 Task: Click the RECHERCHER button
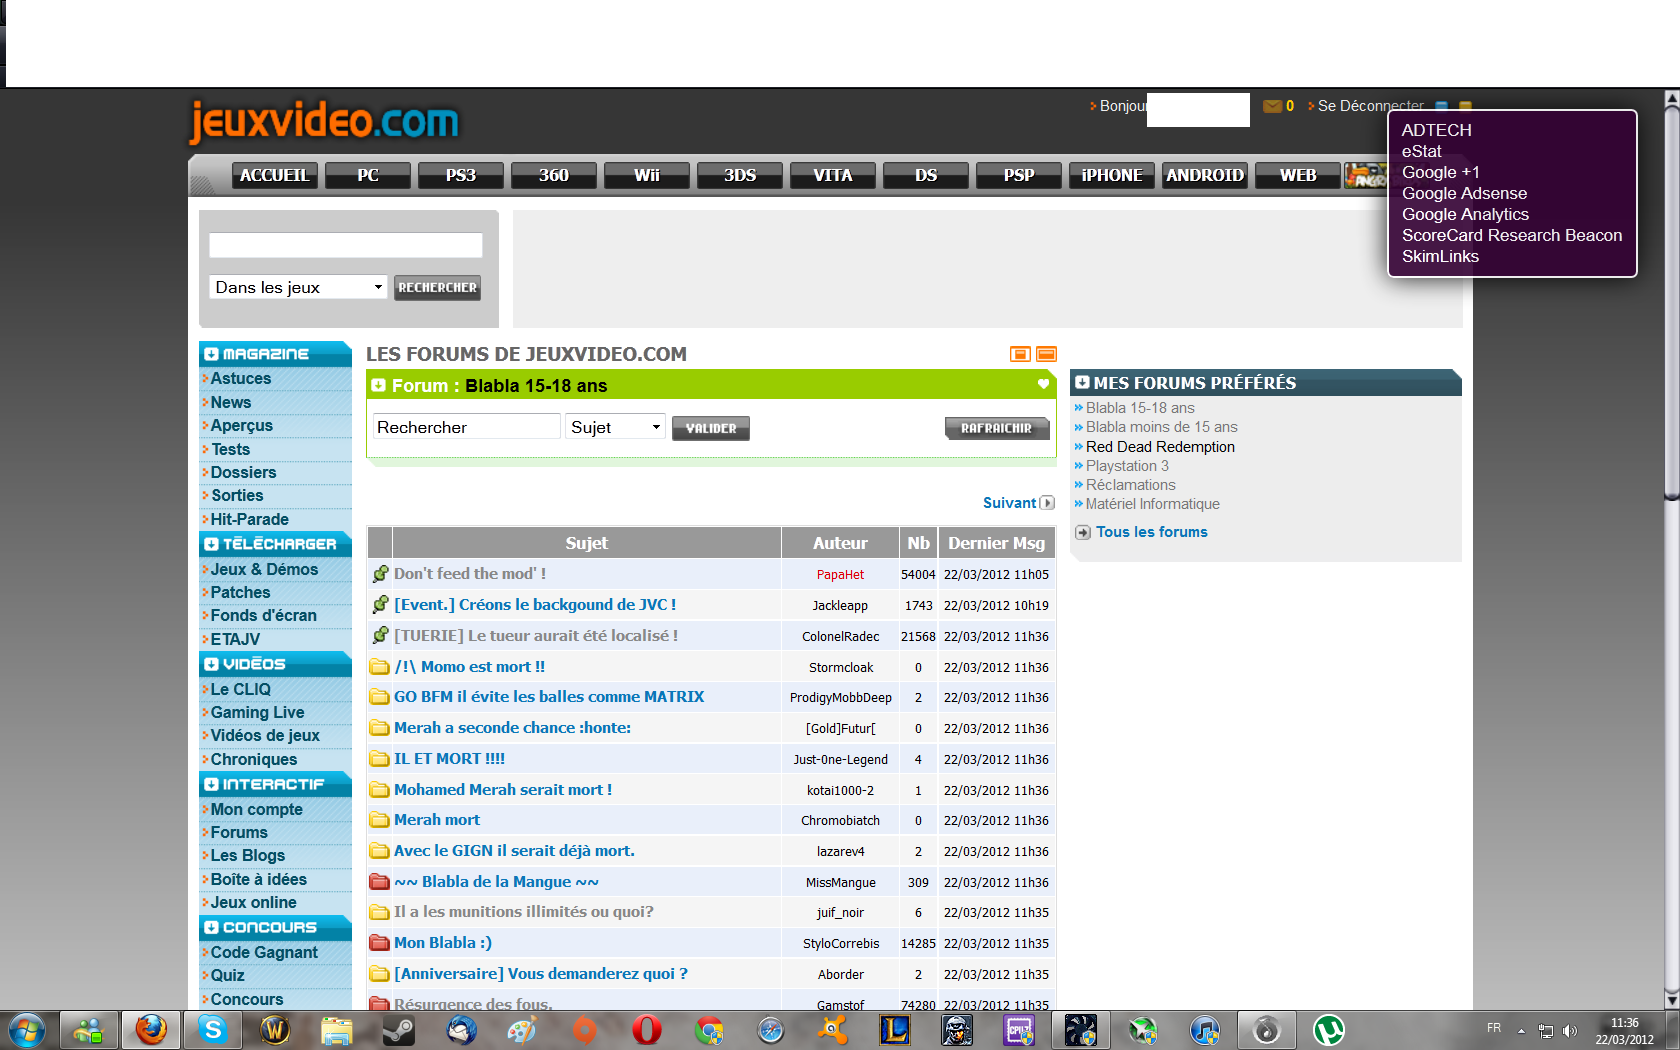tap(437, 288)
